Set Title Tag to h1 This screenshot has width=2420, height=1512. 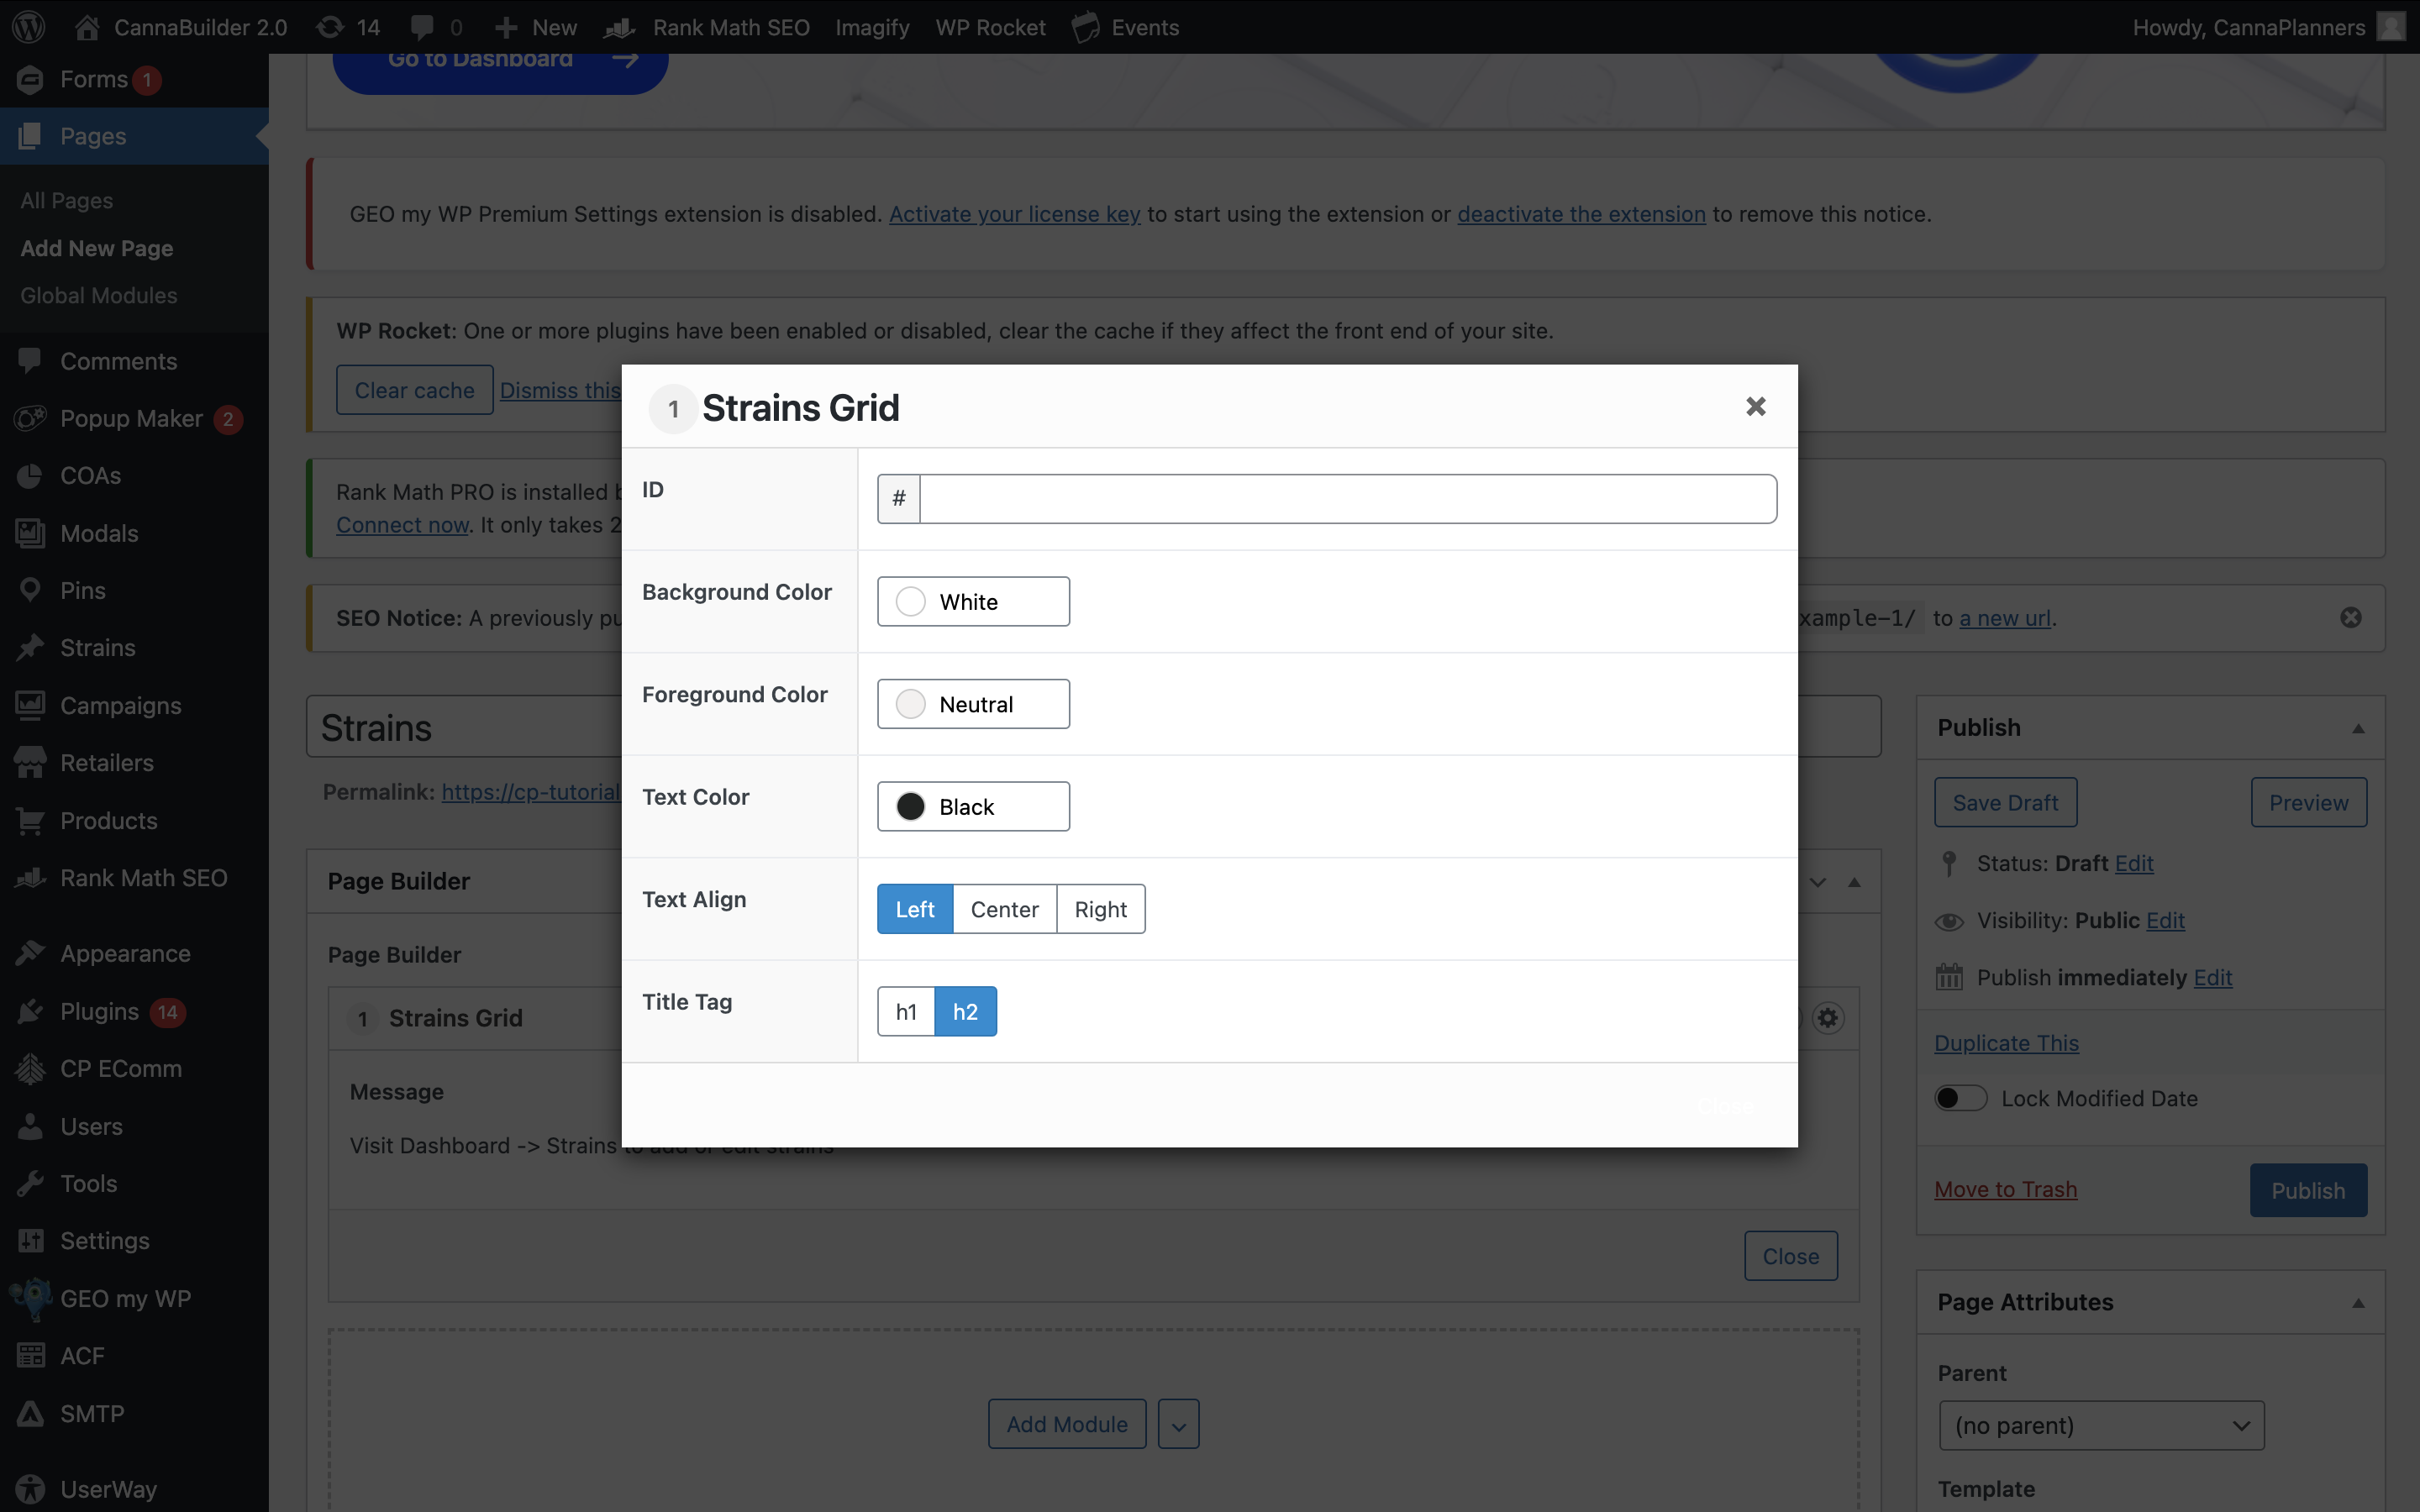(906, 1012)
